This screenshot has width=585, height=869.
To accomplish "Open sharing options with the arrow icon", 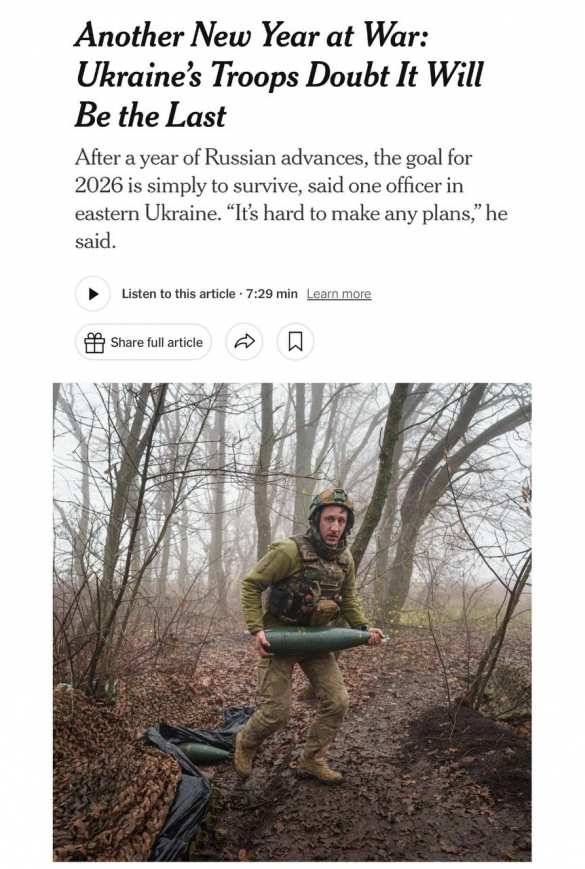I will [243, 341].
